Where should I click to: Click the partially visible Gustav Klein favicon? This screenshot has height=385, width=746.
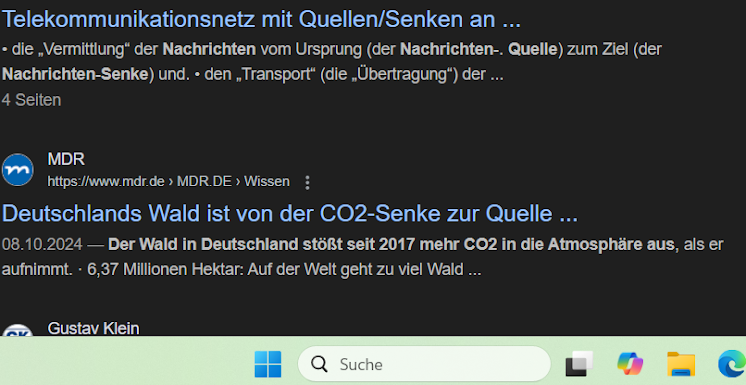18,330
